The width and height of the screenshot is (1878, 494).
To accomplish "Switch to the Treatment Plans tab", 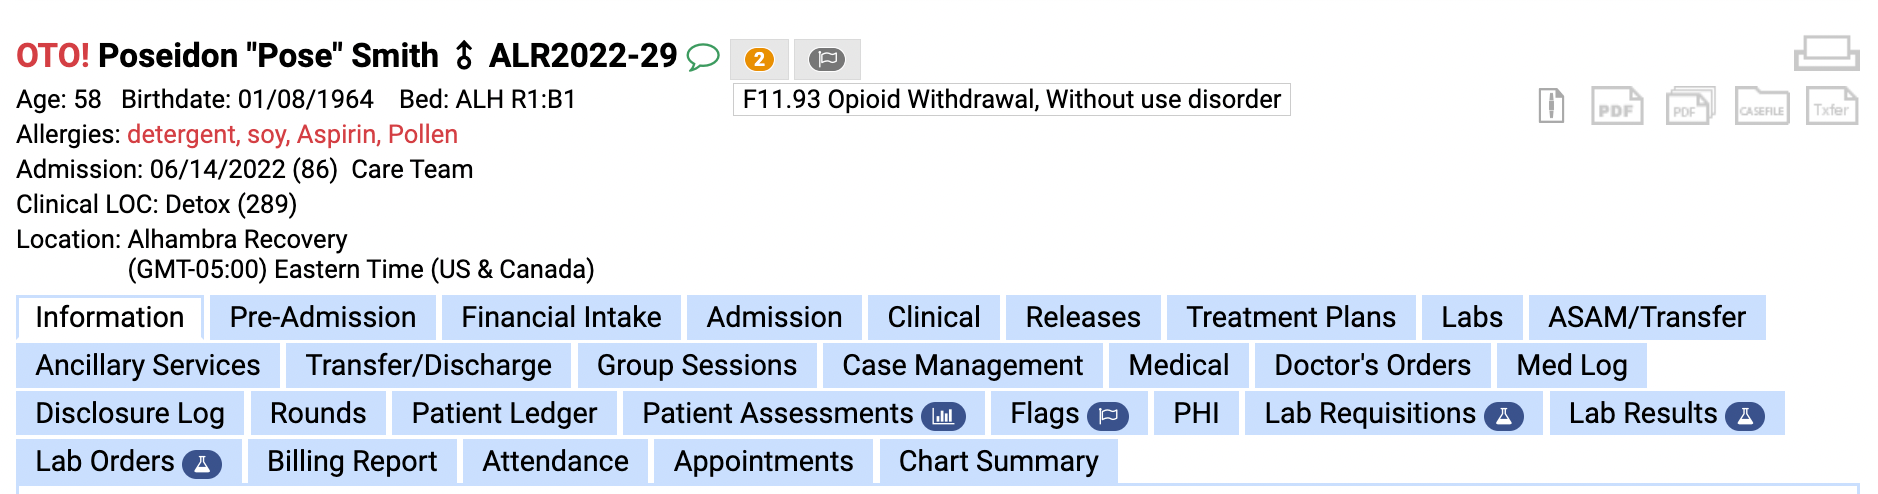I will (x=1290, y=317).
